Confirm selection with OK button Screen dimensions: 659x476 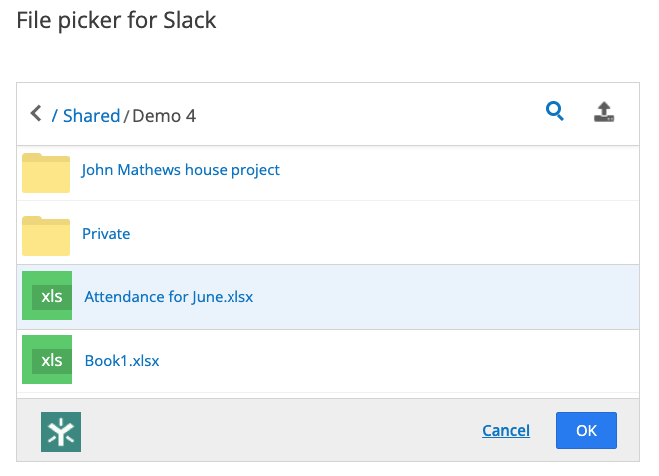586,430
